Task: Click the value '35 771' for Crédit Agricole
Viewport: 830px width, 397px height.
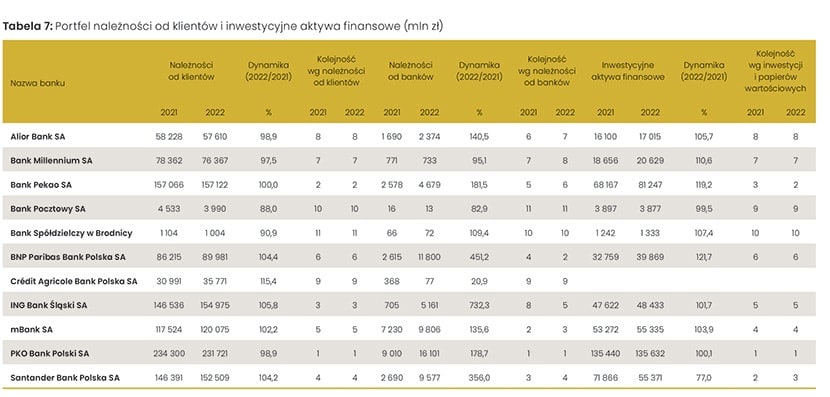Action: click(x=214, y=281)
